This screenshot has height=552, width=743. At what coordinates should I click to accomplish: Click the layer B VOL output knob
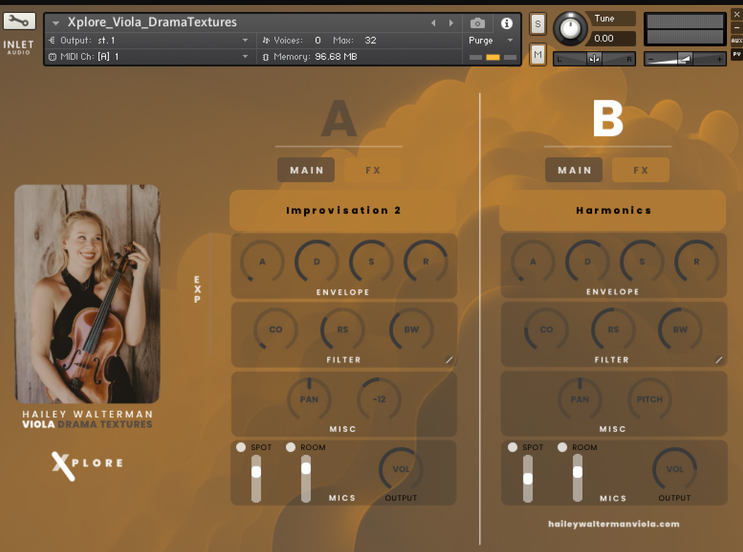click(675, 469)
